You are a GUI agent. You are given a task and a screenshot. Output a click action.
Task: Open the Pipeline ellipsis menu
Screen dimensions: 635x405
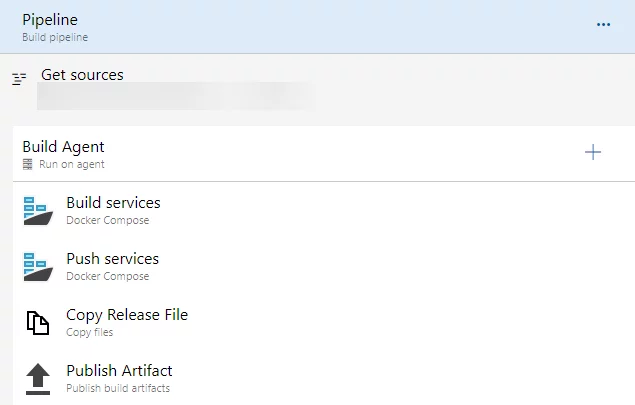tap(603, 25)
